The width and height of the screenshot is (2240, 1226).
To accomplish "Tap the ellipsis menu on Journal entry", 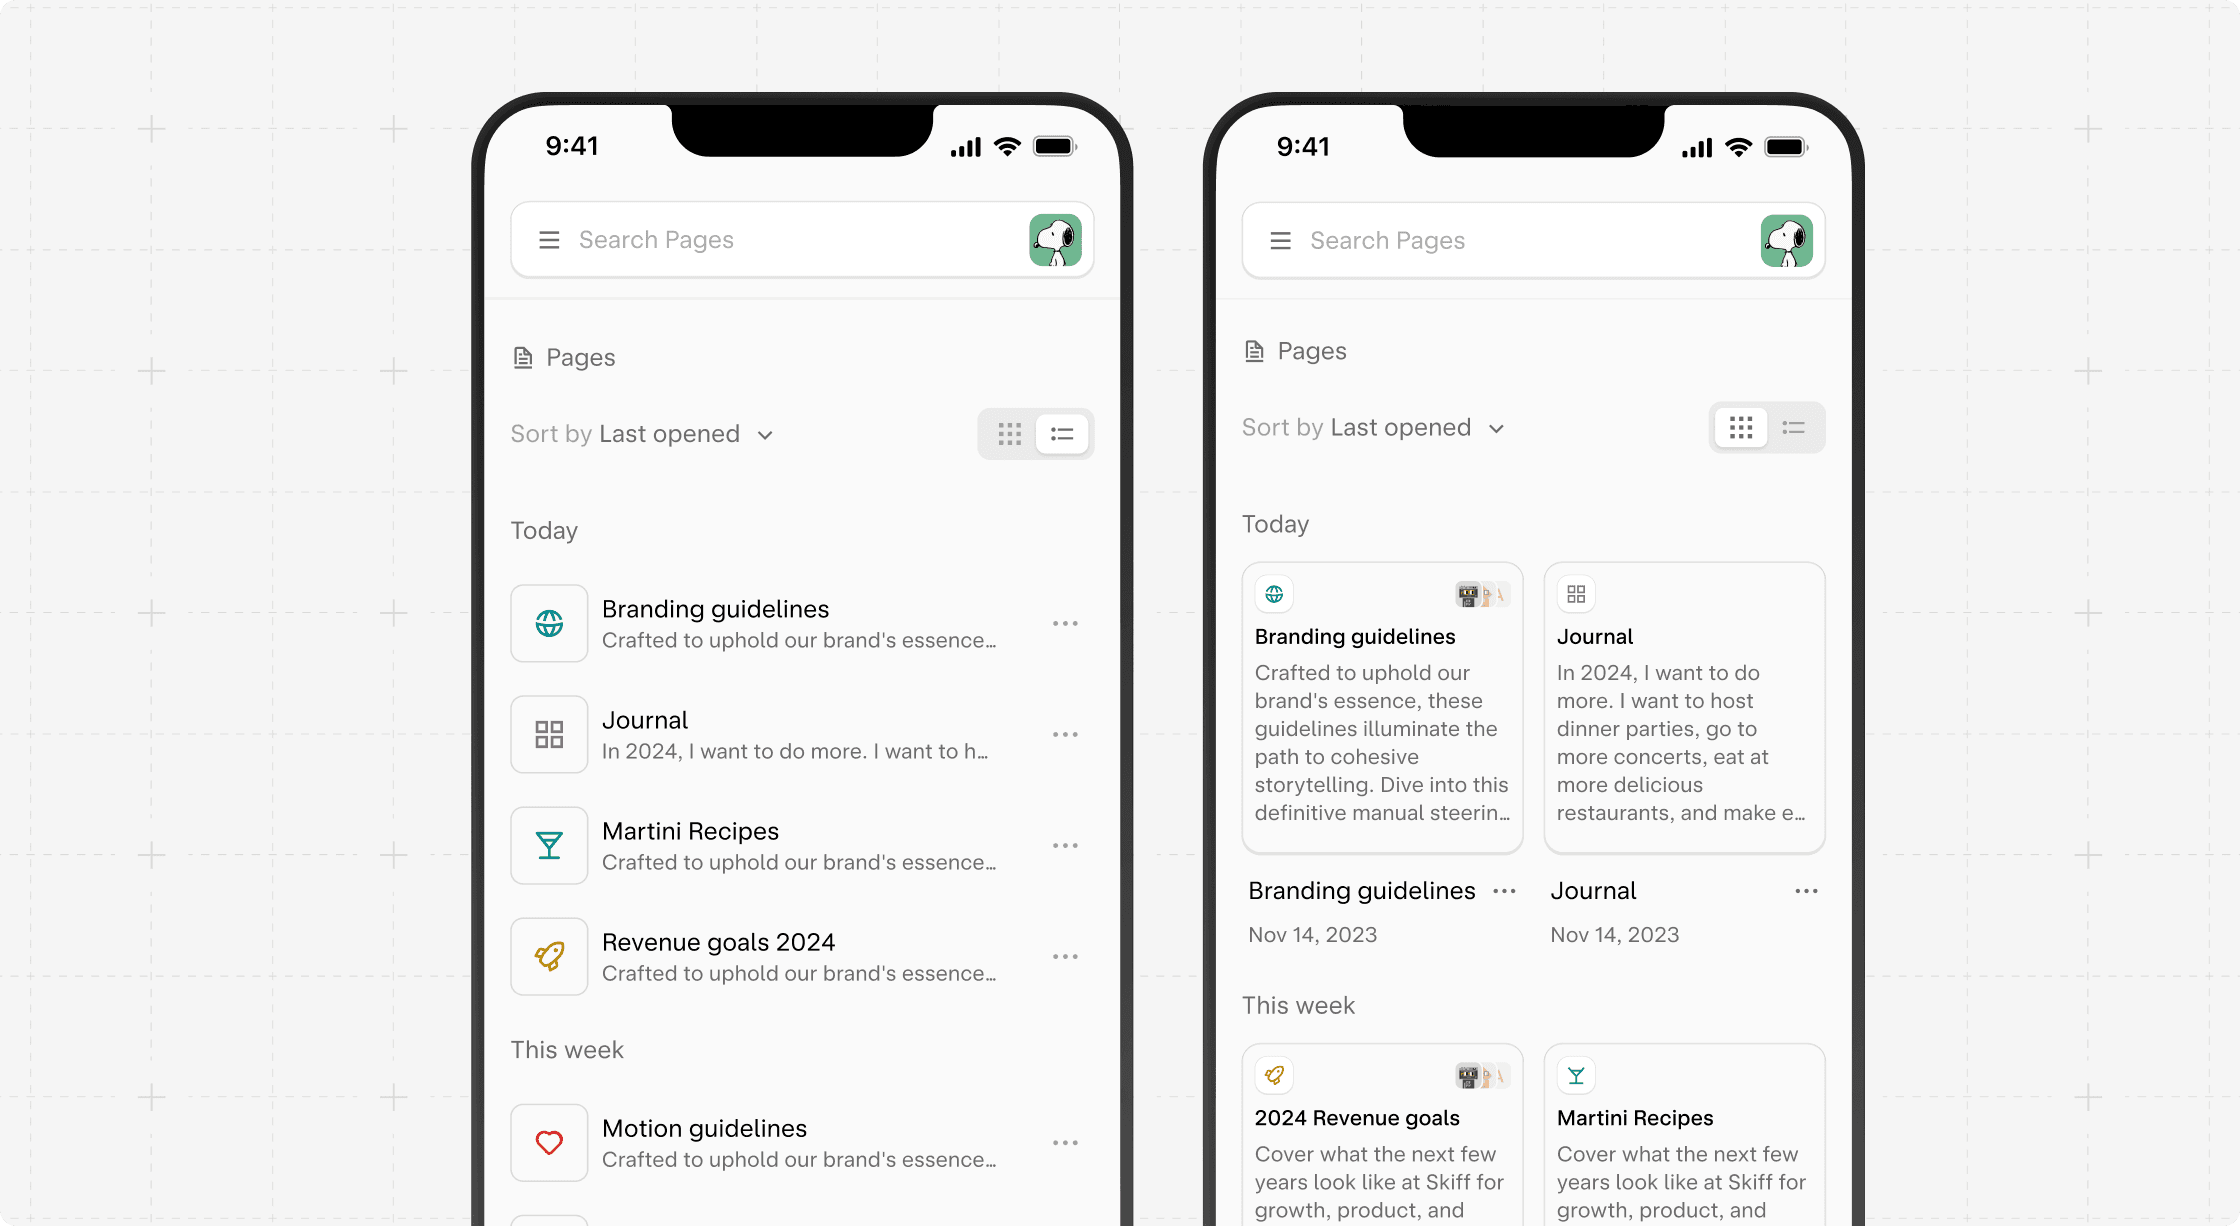I will [1069, 734].
